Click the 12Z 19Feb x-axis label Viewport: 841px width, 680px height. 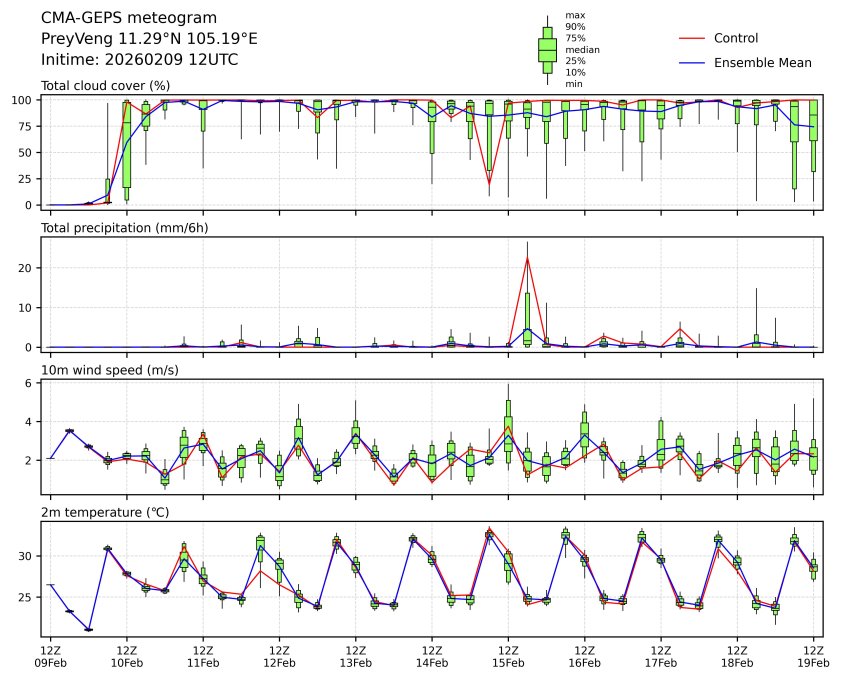[813, 655]
